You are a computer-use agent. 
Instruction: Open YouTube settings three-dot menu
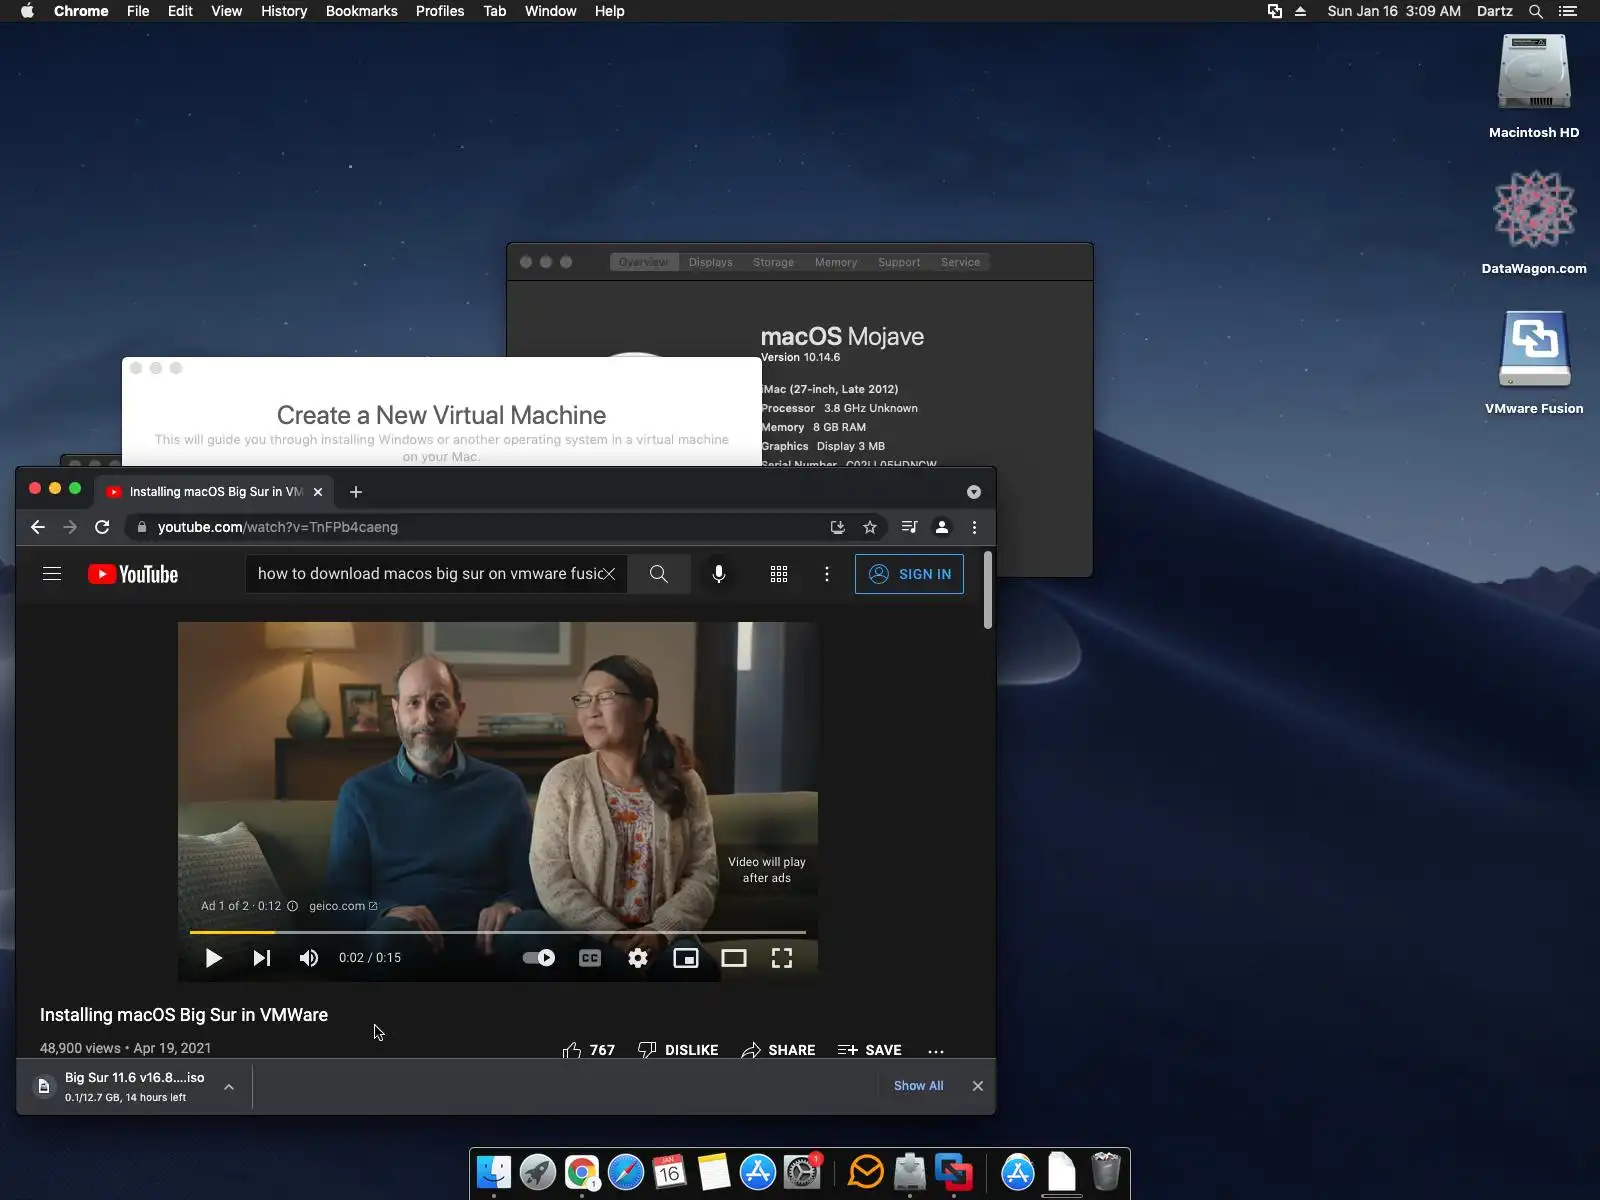click(827, 574)
